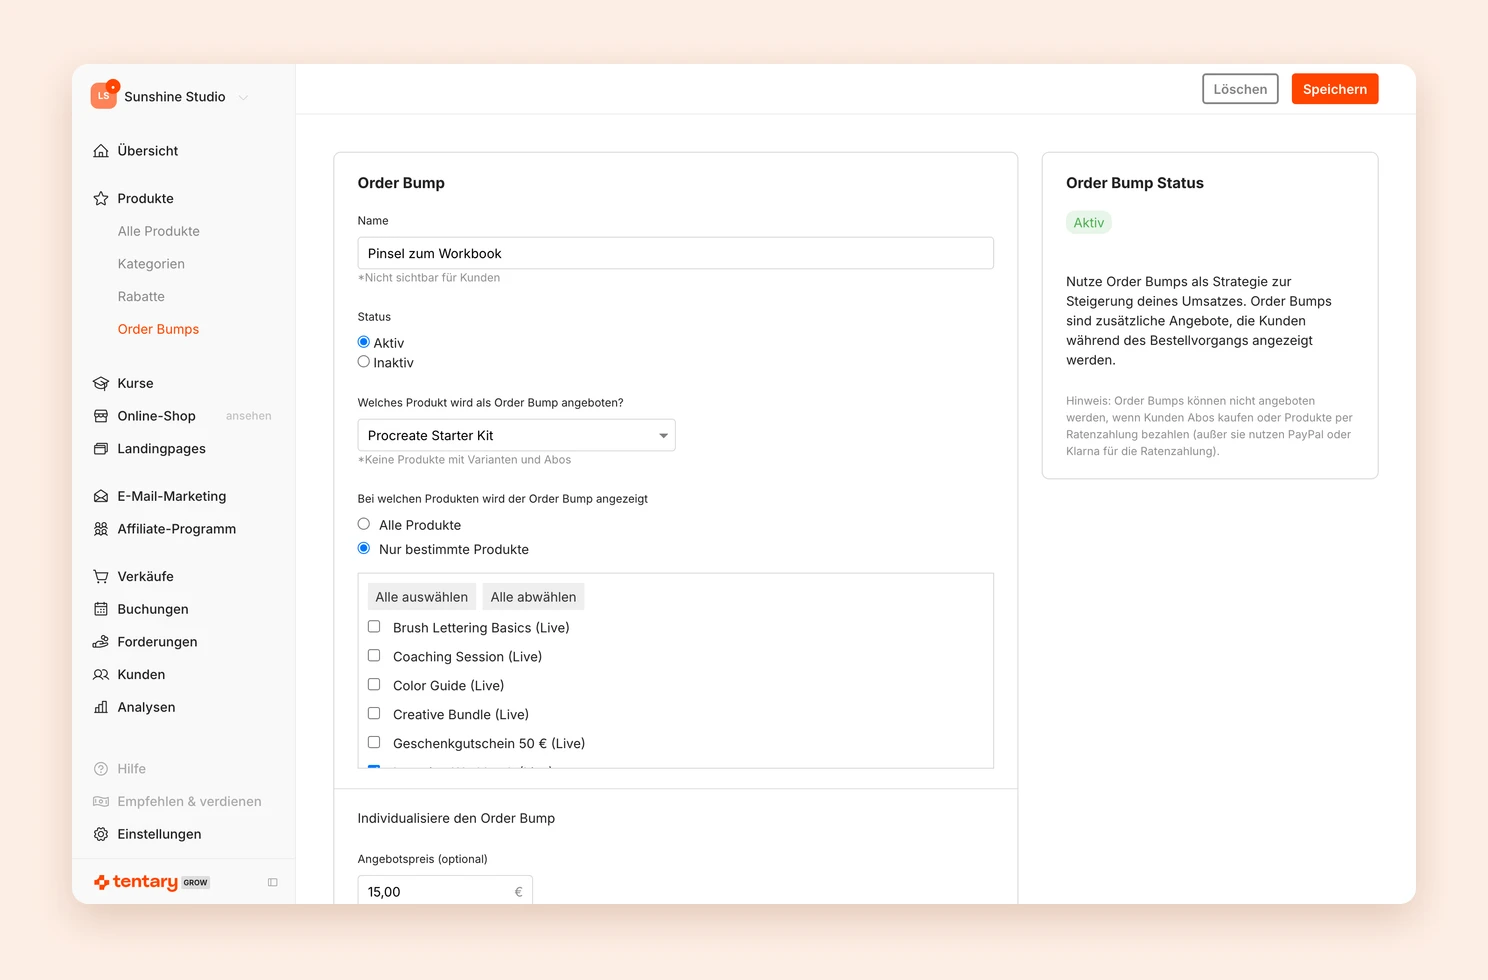Check Brush Lettering Basics (Live) checkbox
Viewport: 1488px width, 980px height.
click(374, 627)
